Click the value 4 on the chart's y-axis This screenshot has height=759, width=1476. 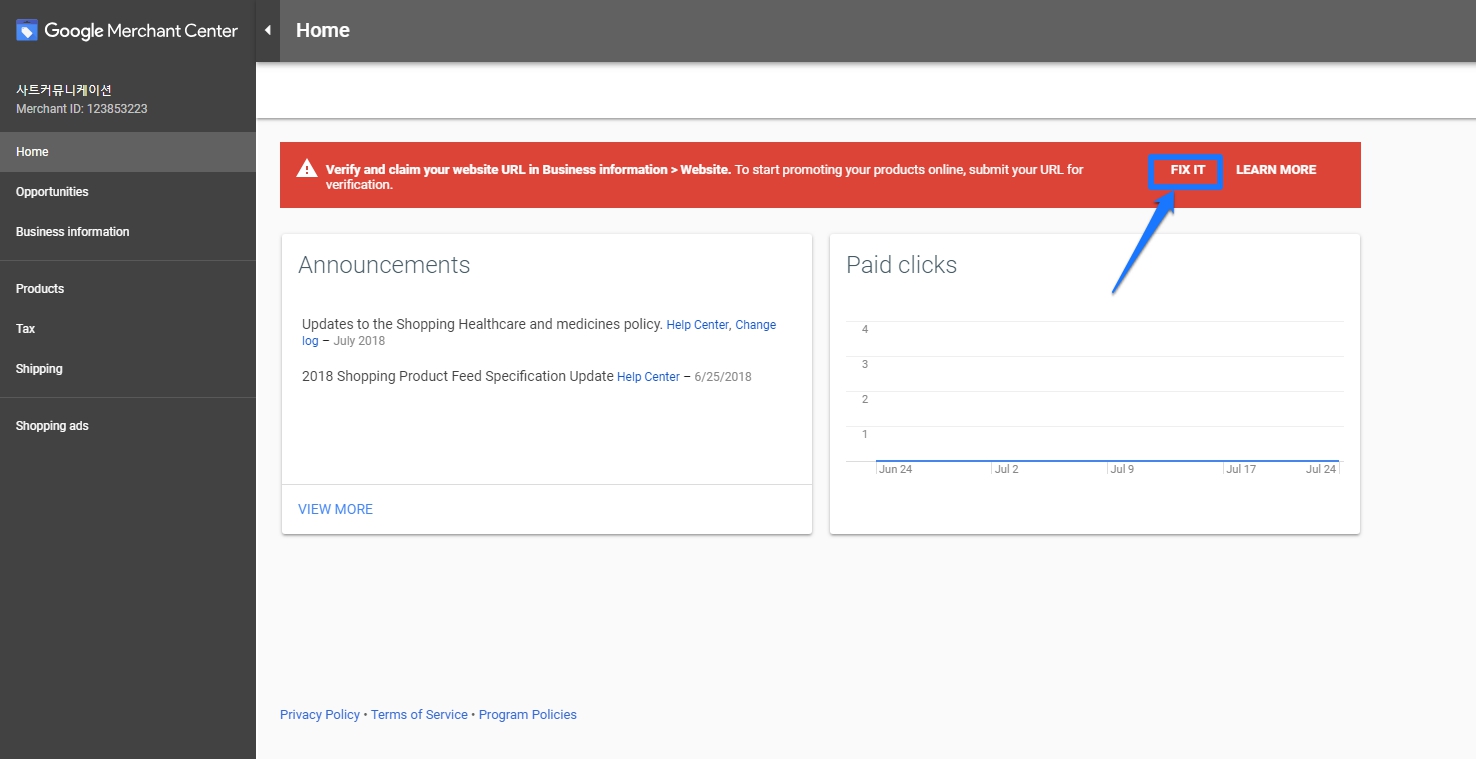pyautogui.click(x=865, y=330)
